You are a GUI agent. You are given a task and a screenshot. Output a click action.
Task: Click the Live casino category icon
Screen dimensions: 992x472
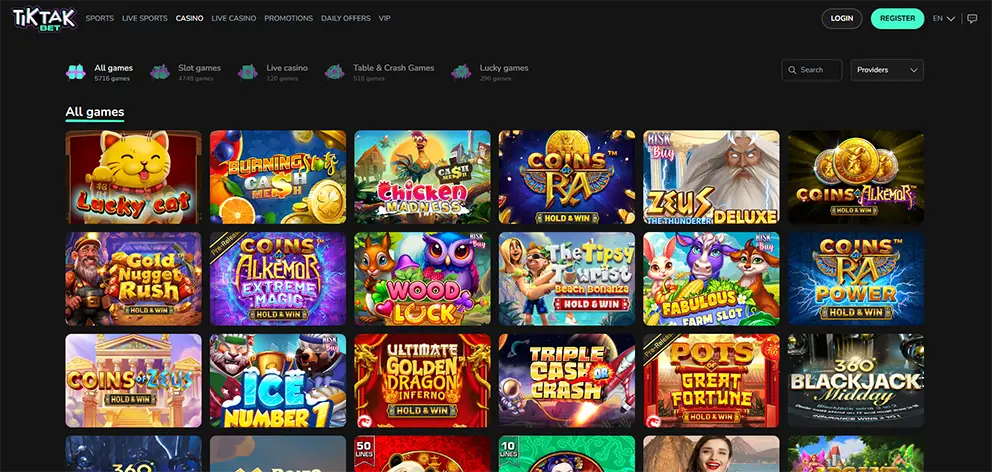tap(247, 72)
